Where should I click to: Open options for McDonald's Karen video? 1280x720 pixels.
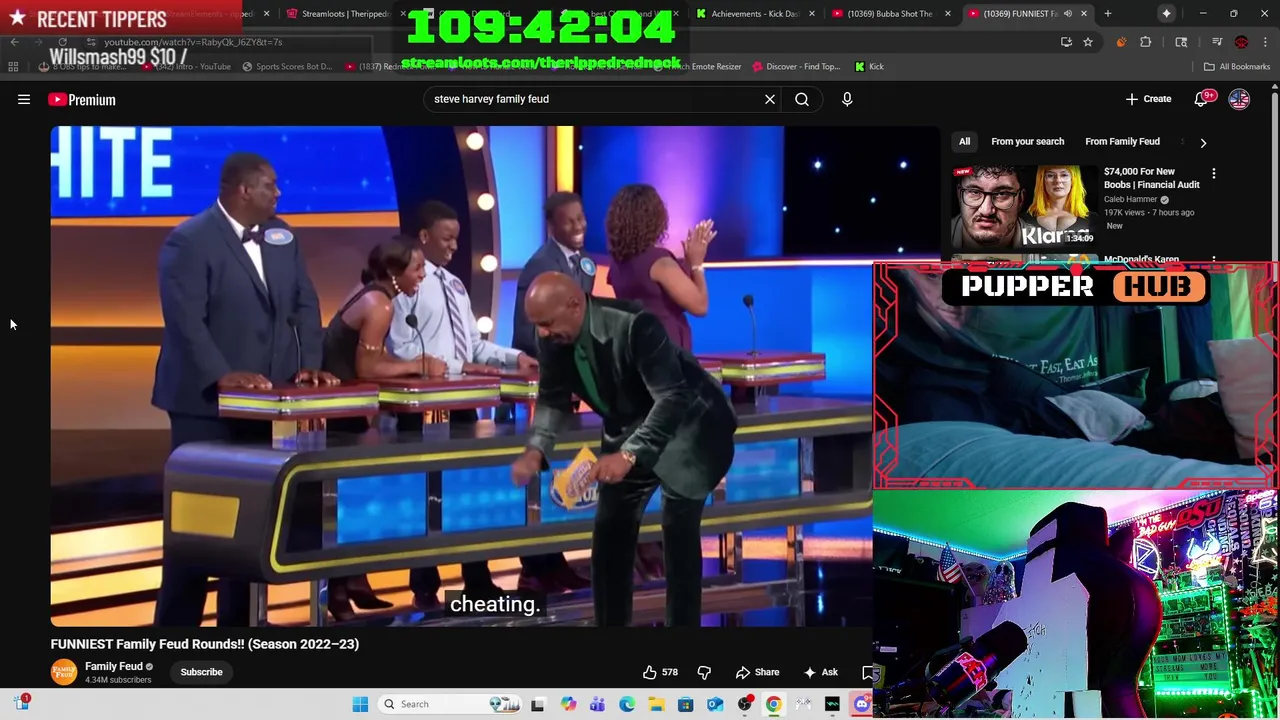click(1214, 260)
